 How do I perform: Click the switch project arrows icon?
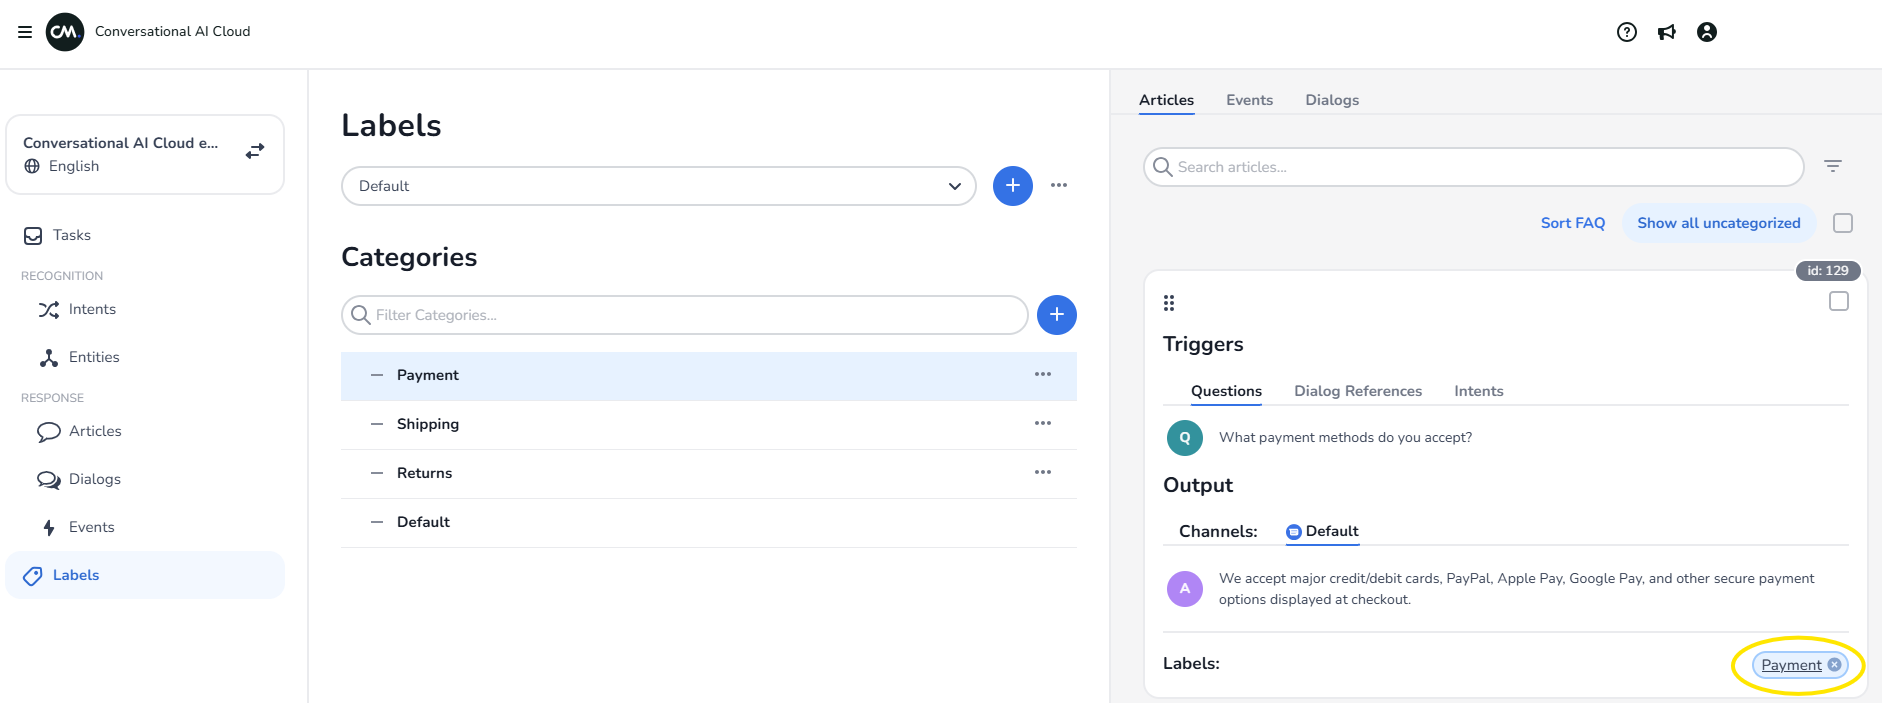pyautogui.click(x=255, y=151)
